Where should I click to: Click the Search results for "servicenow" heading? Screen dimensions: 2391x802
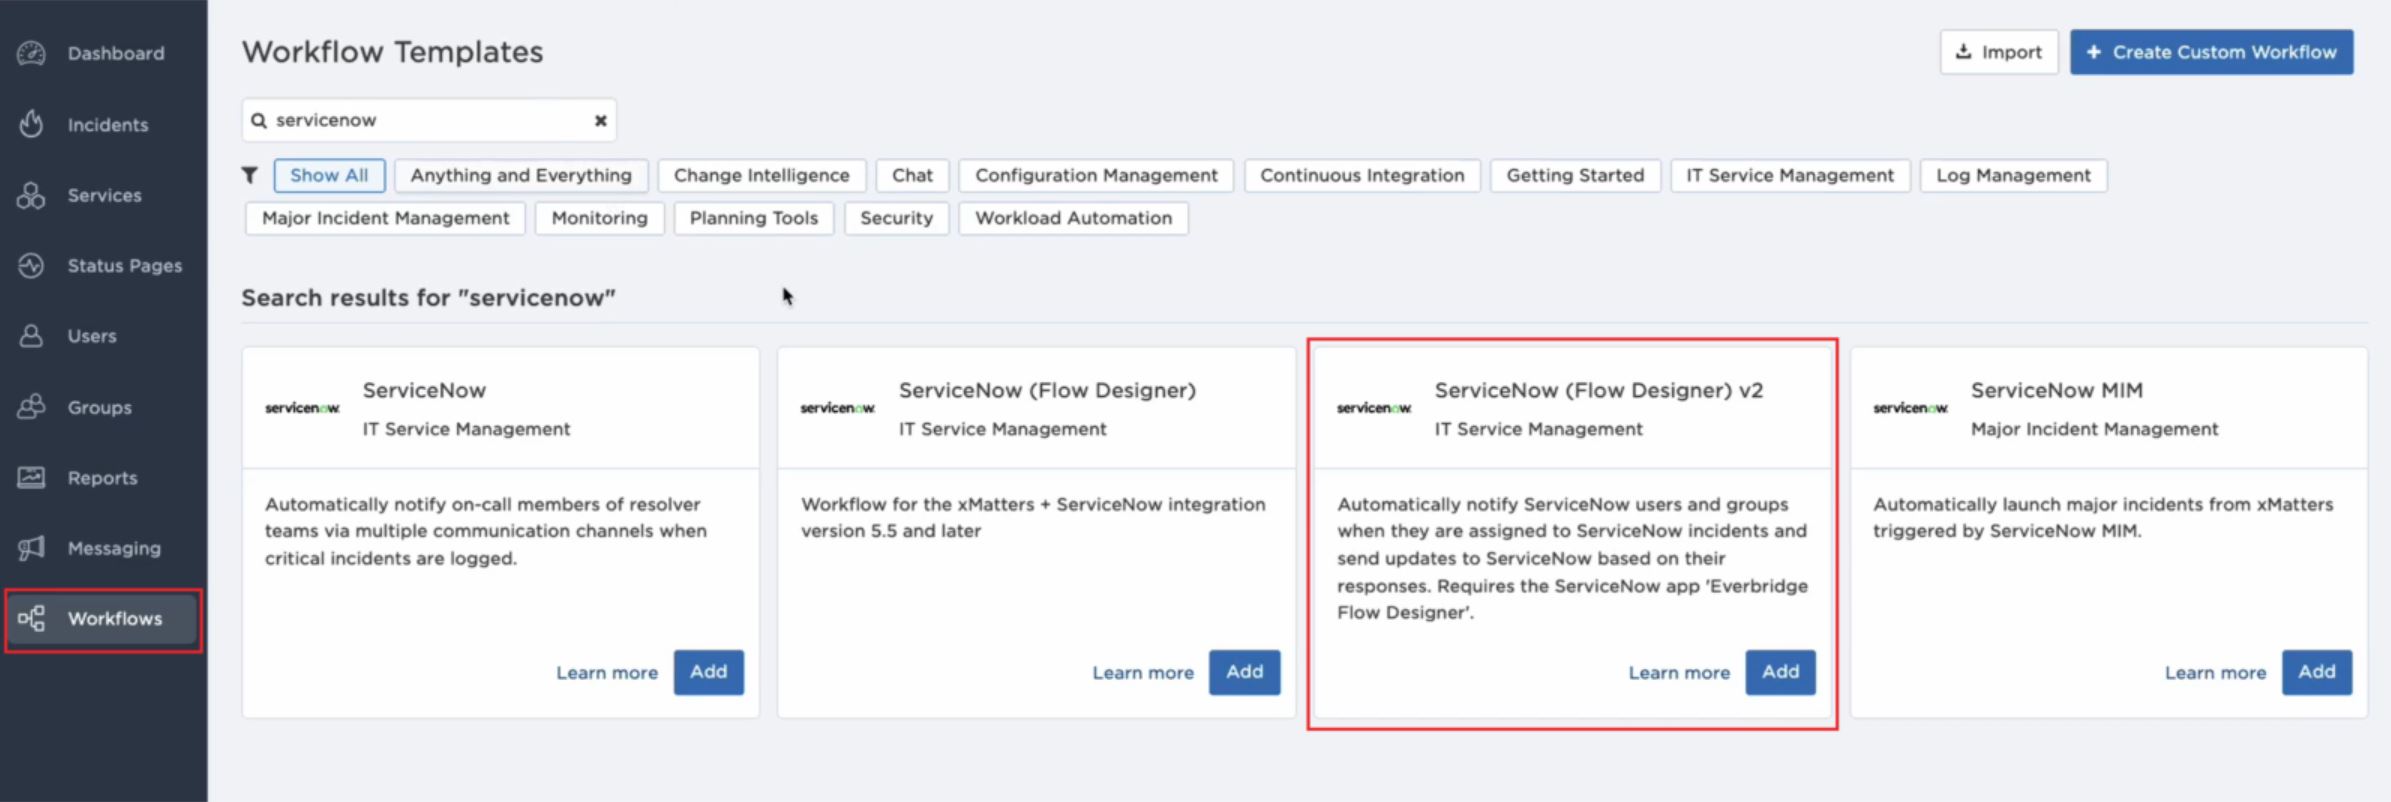(x=428, y=298)
